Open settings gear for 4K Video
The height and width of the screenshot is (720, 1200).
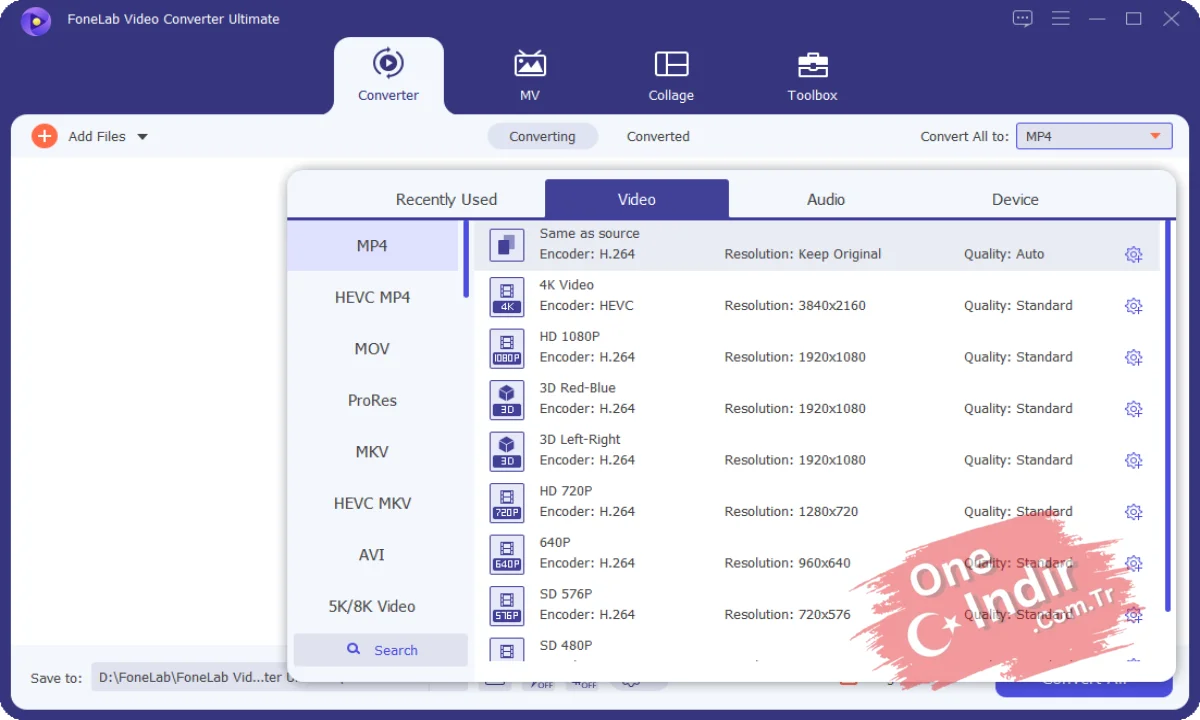tap(1133, 306)
